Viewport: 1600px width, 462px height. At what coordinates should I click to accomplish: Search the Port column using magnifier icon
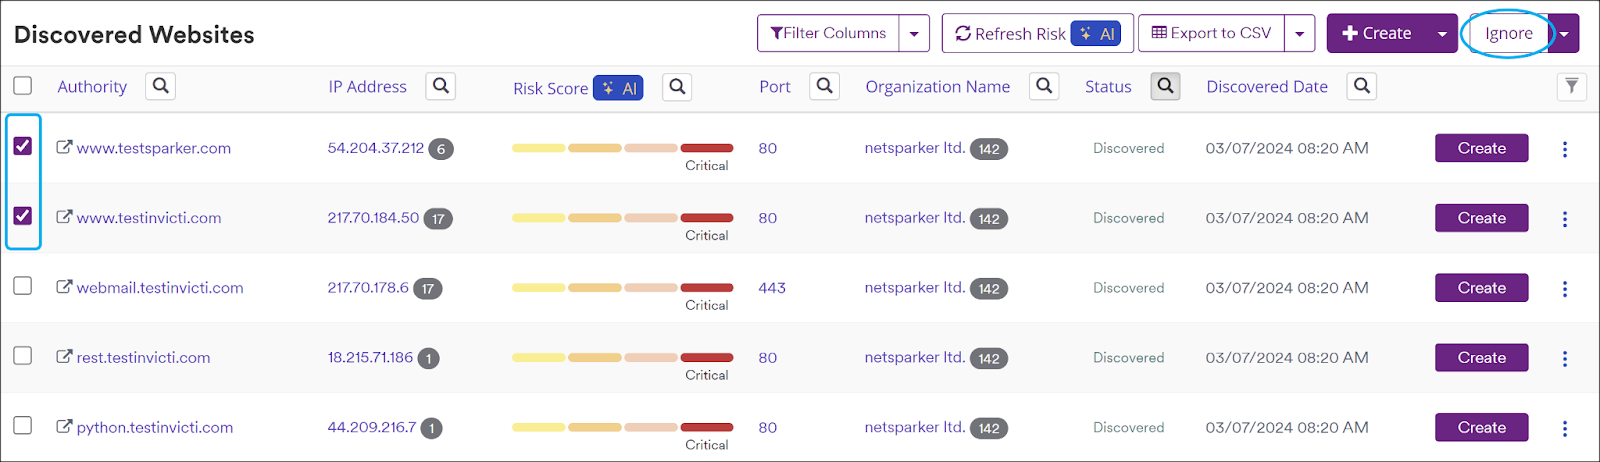point(824,87)
